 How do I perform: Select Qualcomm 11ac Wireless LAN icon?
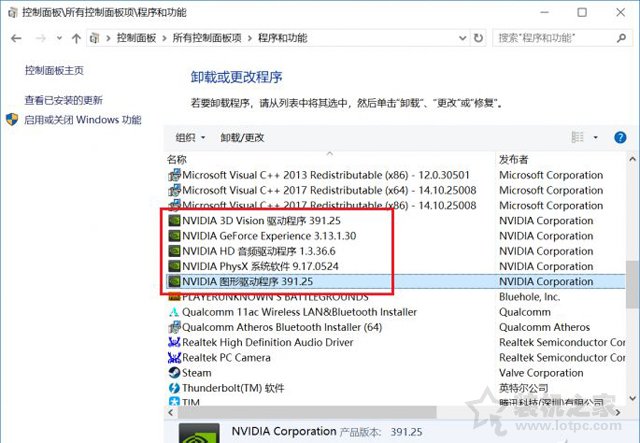point(174,312)
